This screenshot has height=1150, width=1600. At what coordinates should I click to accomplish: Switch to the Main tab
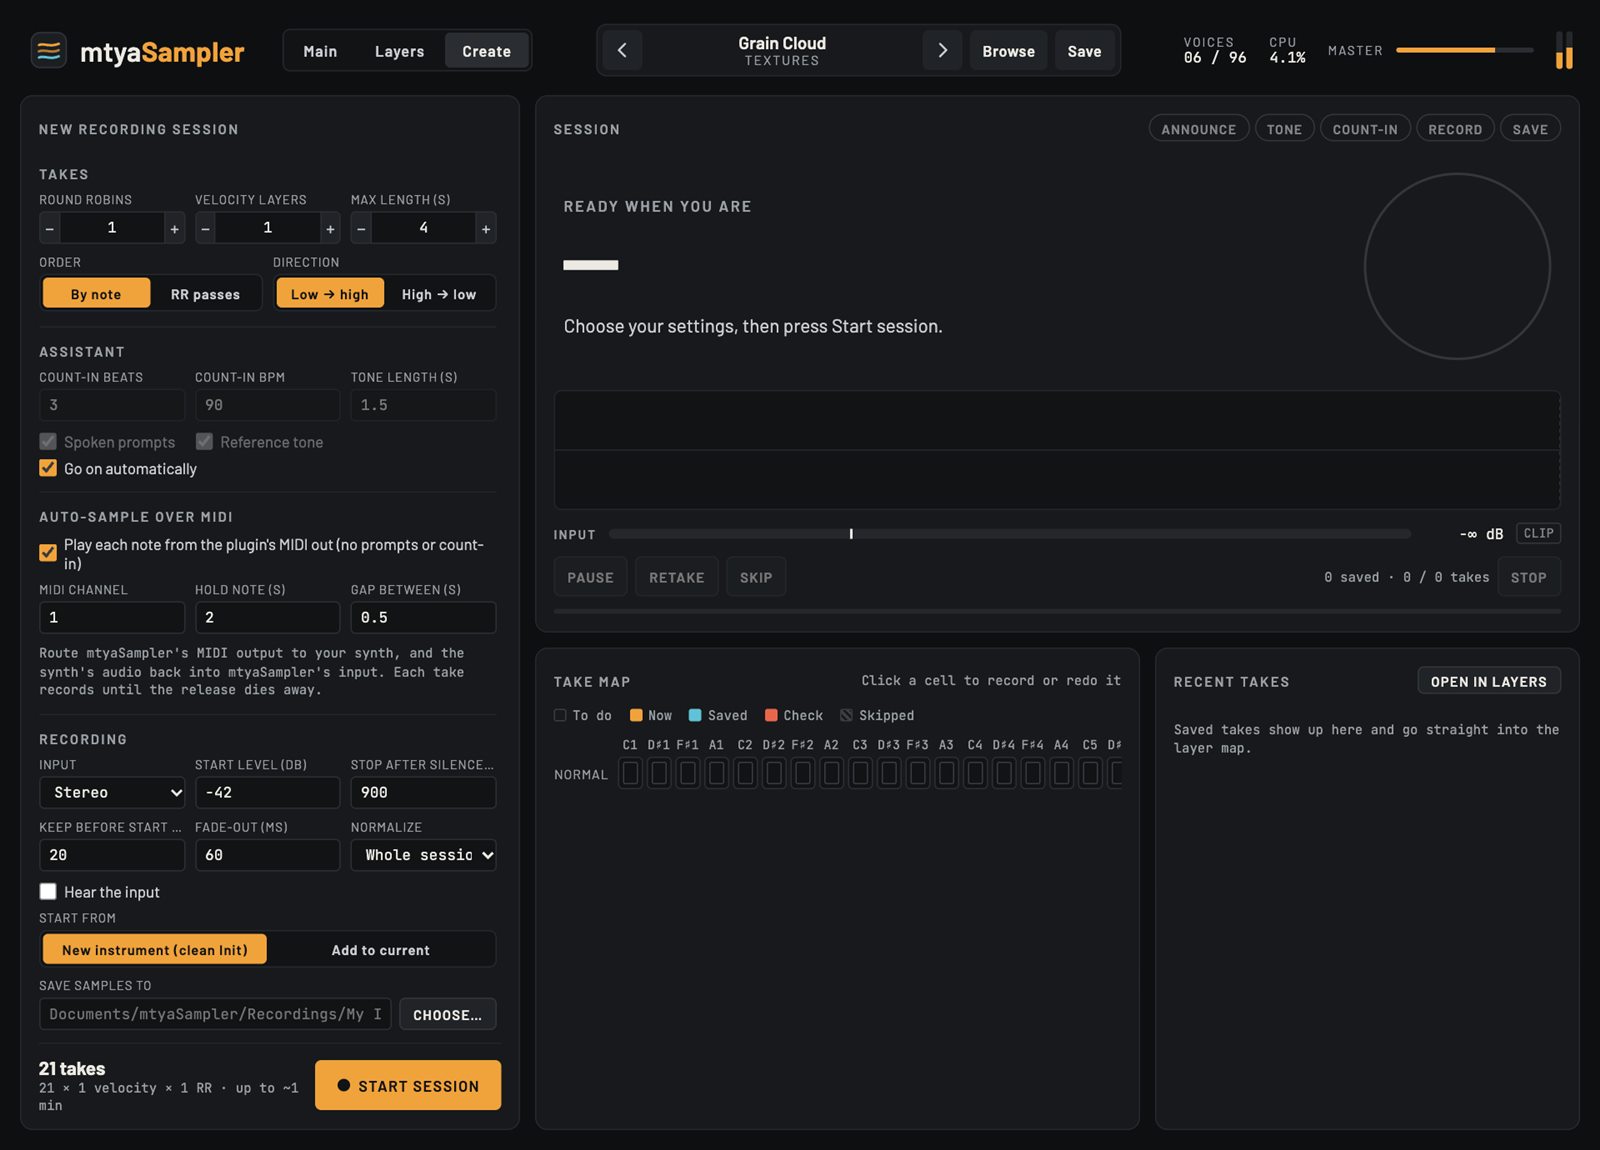point(320,51)
